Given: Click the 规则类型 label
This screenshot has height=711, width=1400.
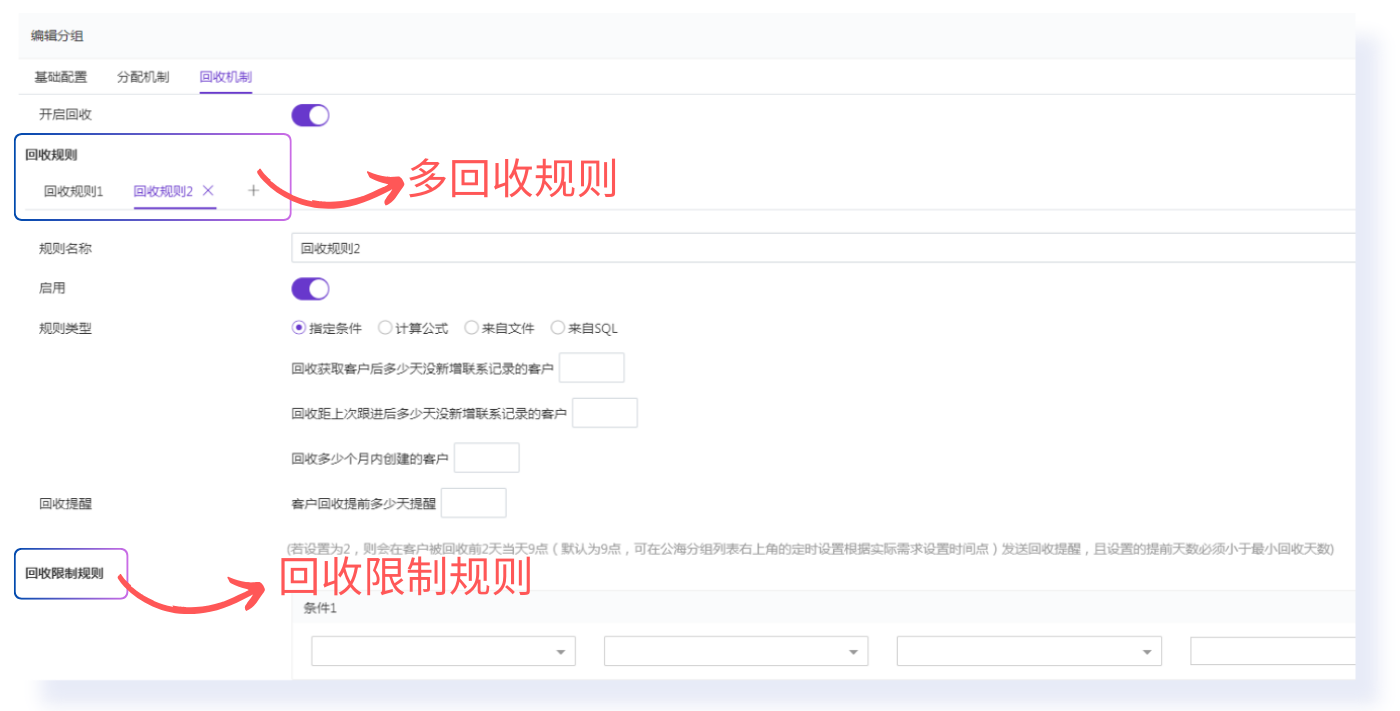Looking at the screenshot, I should [x=65, y=328].
